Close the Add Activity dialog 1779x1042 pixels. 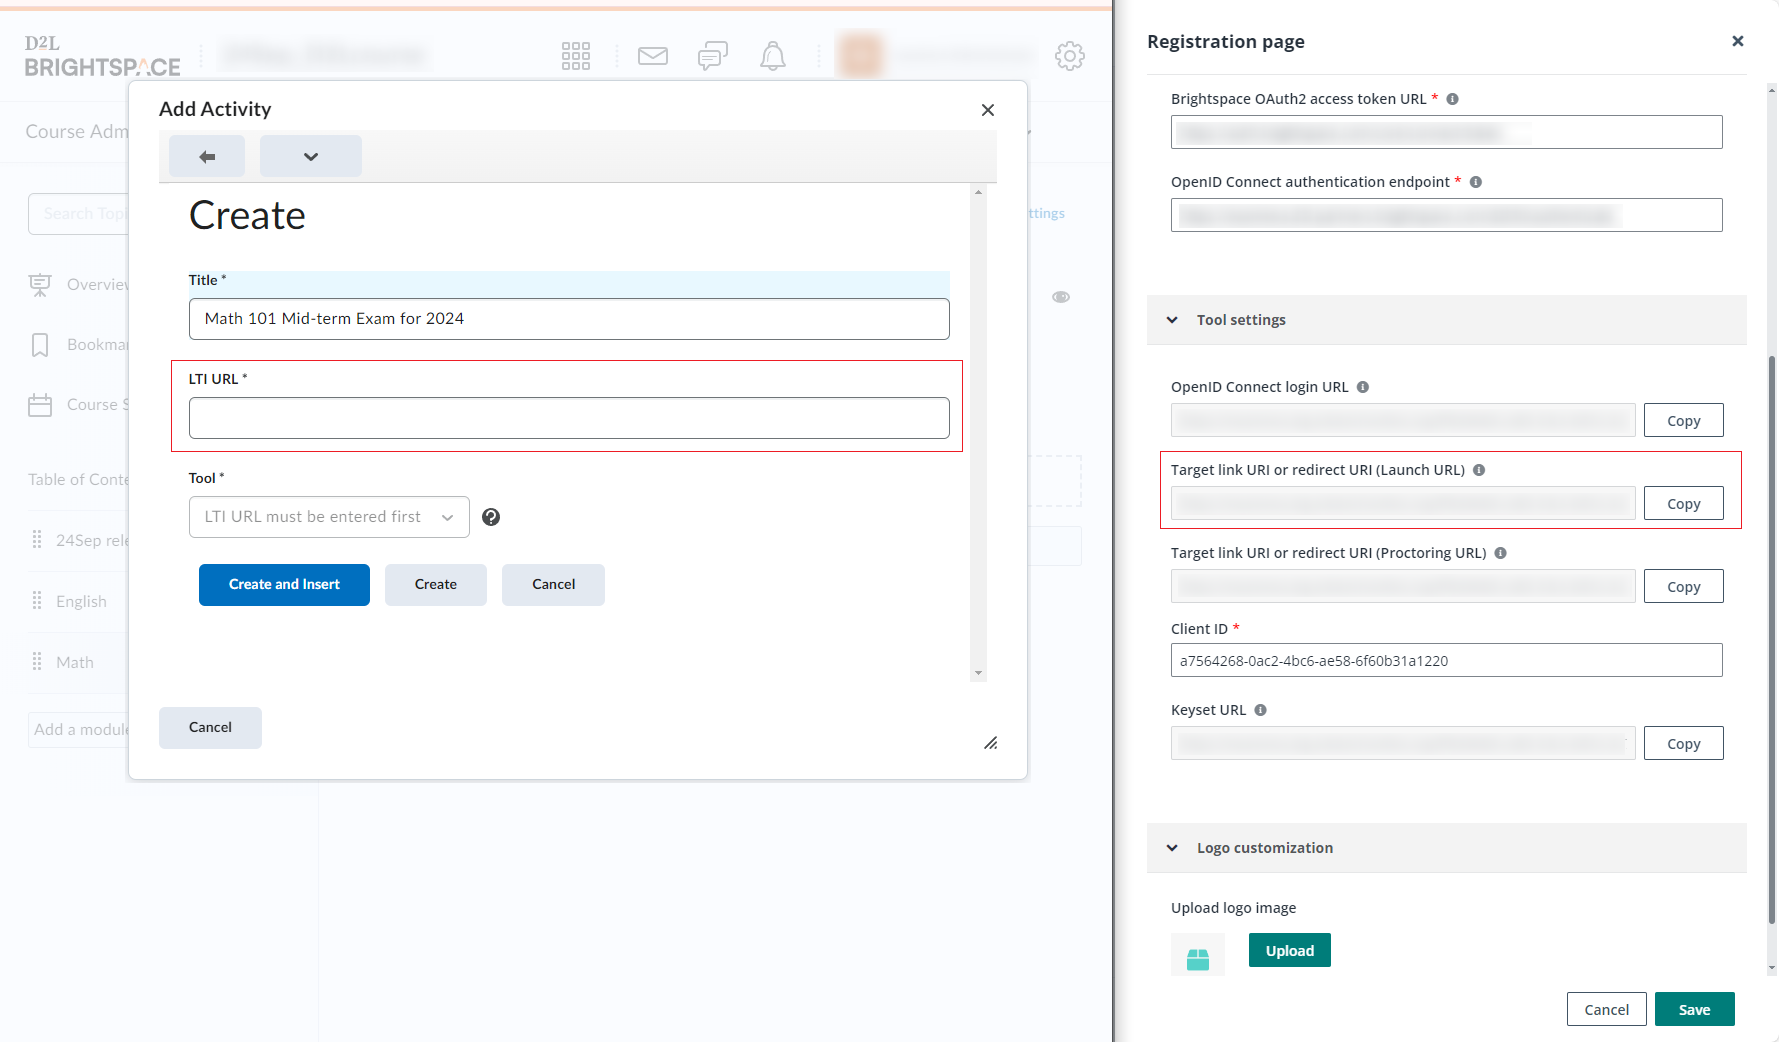(988, 110)
